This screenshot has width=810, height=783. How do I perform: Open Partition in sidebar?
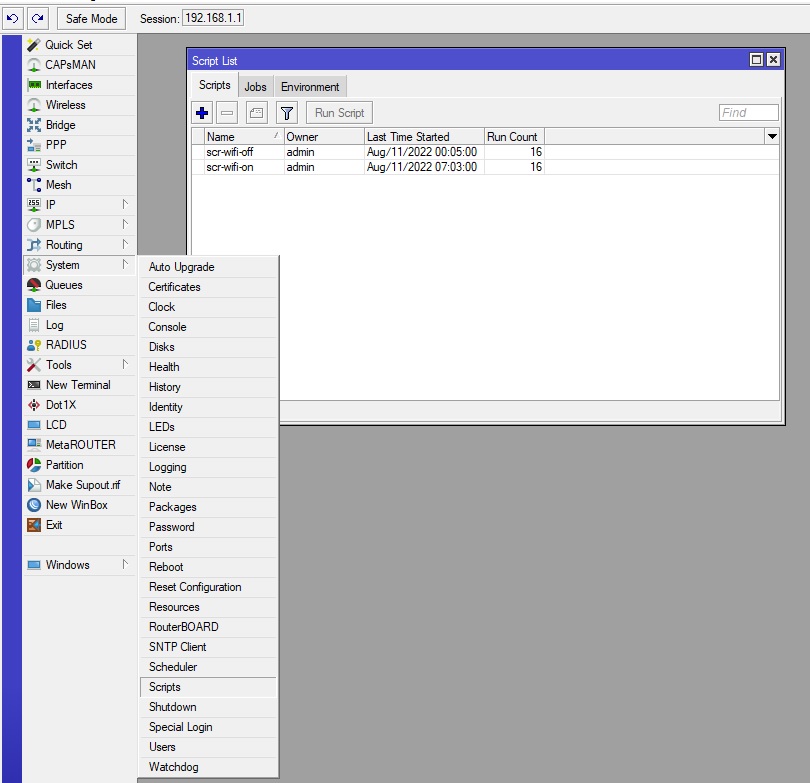click(x=80, y=465)
